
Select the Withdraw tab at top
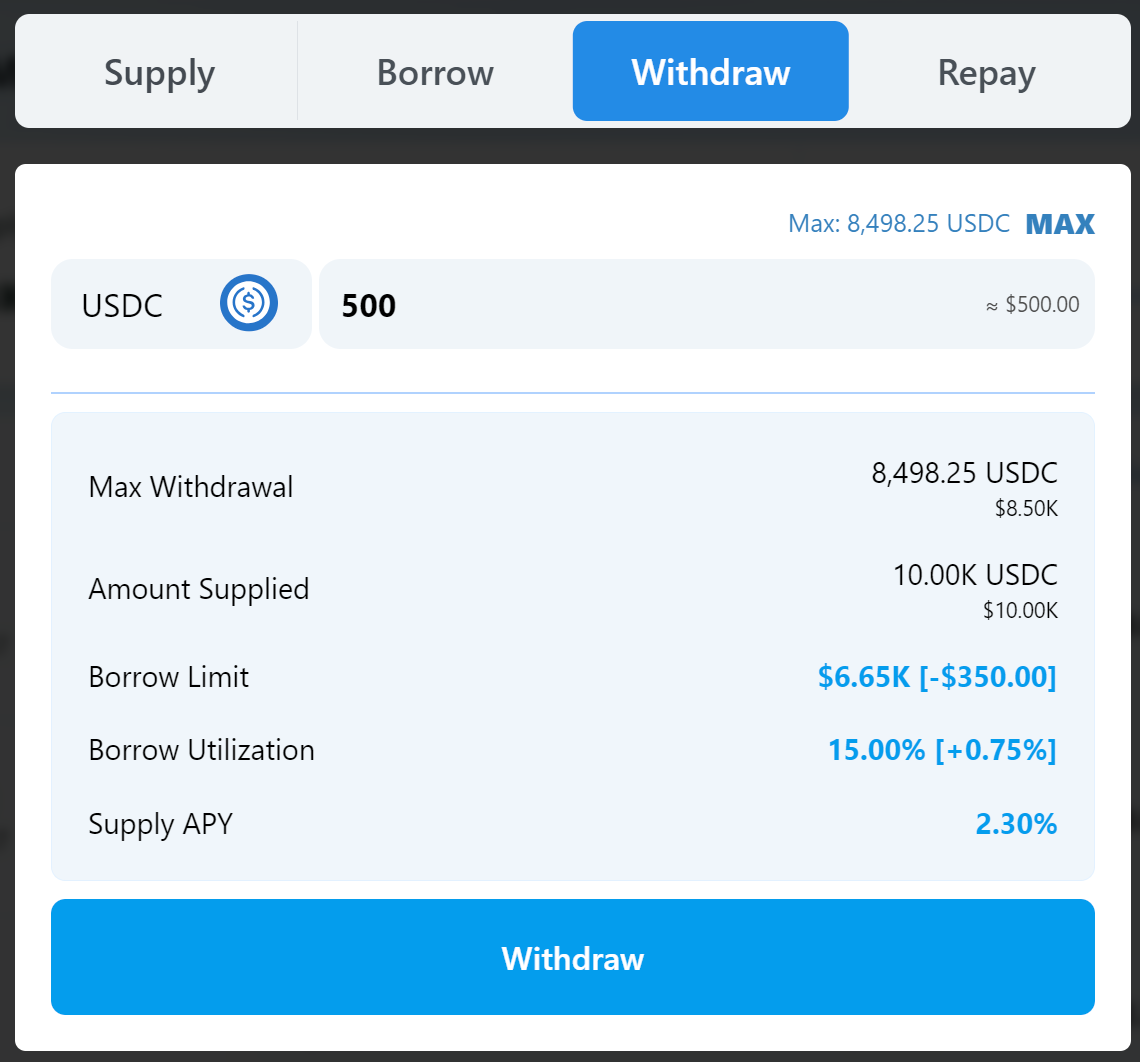(710, 73)
